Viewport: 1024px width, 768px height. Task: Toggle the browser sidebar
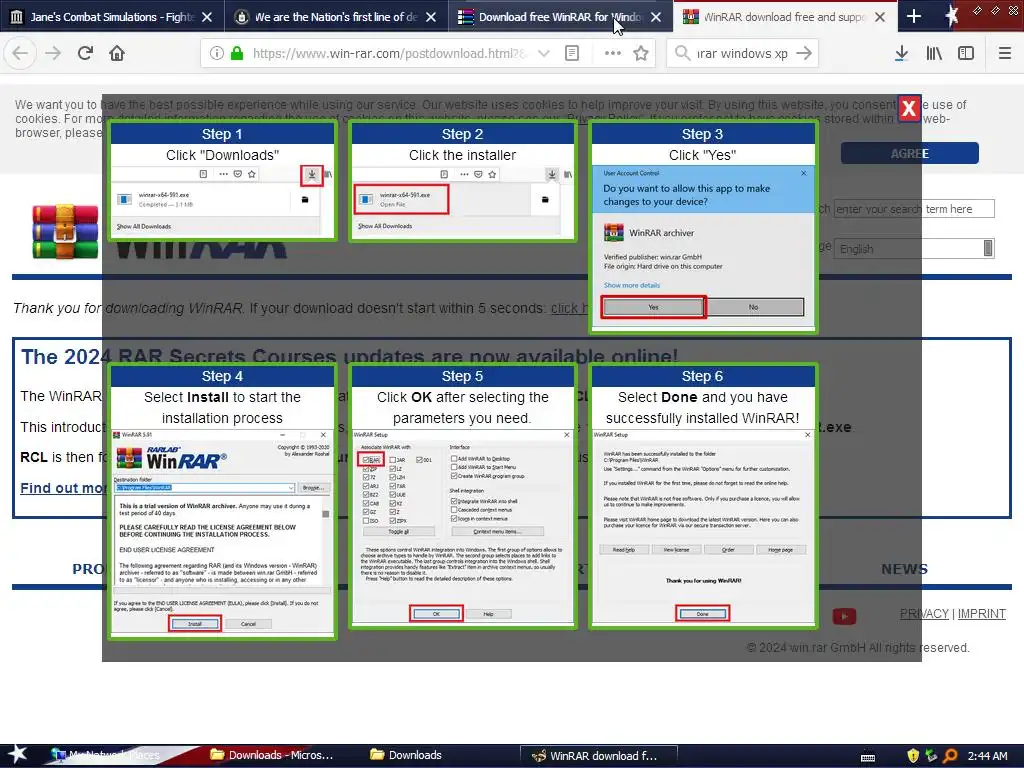click(x=966, y=54)
